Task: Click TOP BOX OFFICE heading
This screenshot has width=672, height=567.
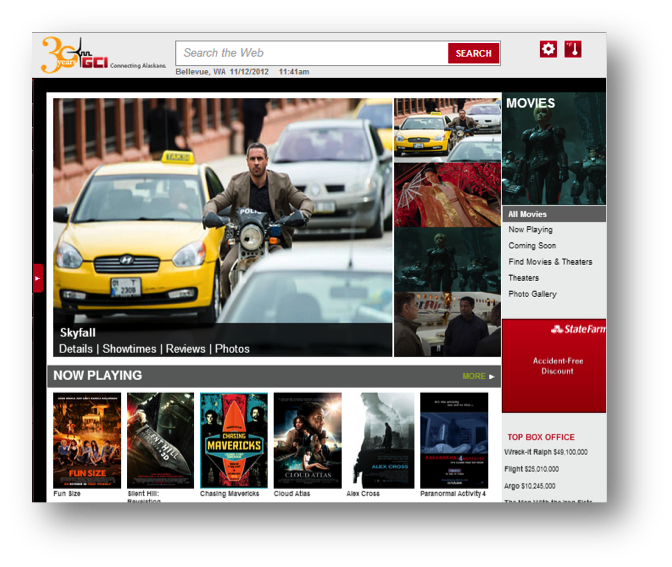Action: click(541, 437)
